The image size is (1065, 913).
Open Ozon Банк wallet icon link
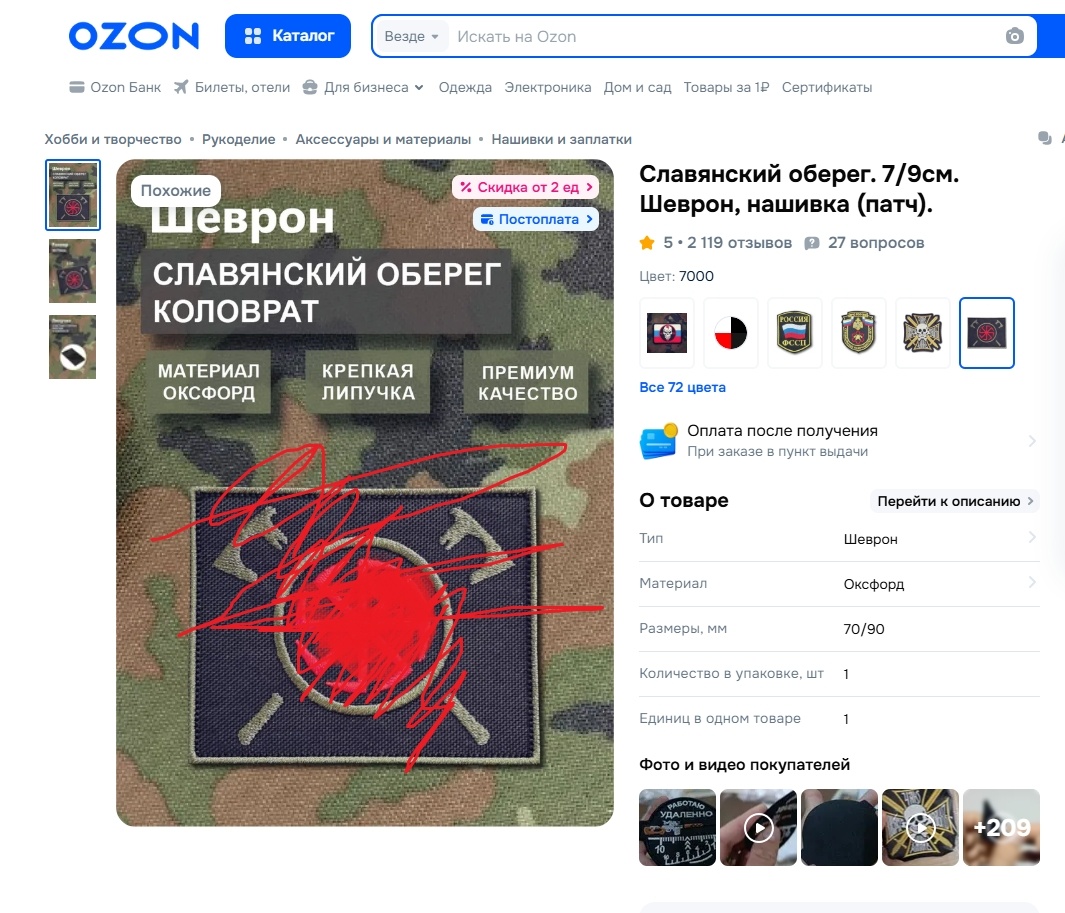(x=77, y=87)
